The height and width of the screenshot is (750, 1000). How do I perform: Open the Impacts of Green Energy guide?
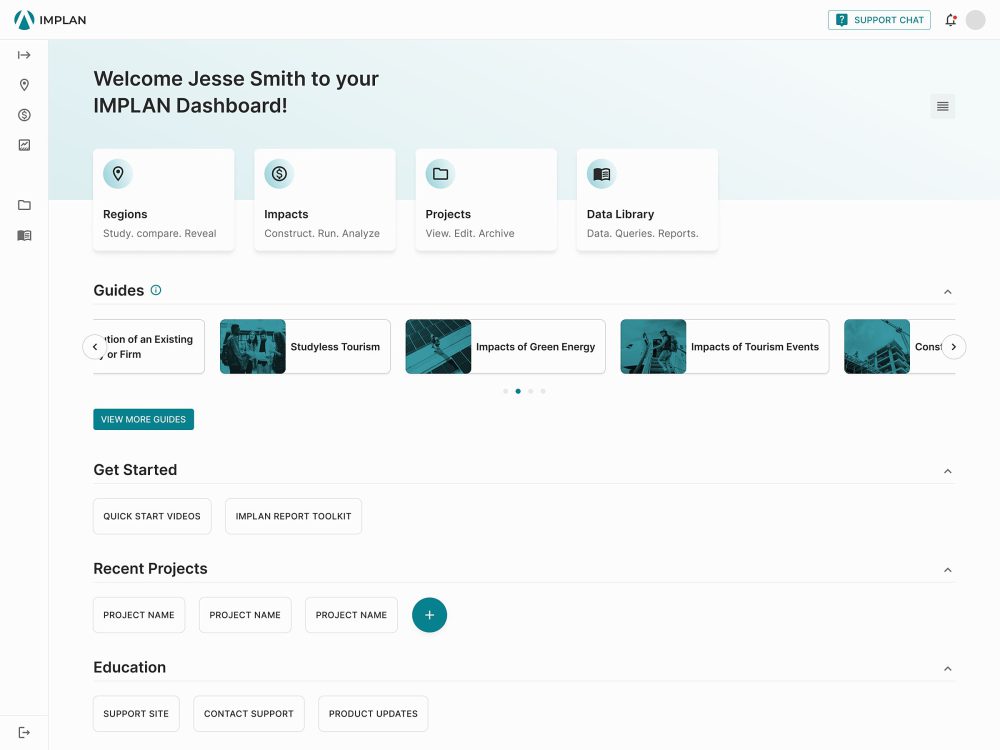[x=505, y=346]
